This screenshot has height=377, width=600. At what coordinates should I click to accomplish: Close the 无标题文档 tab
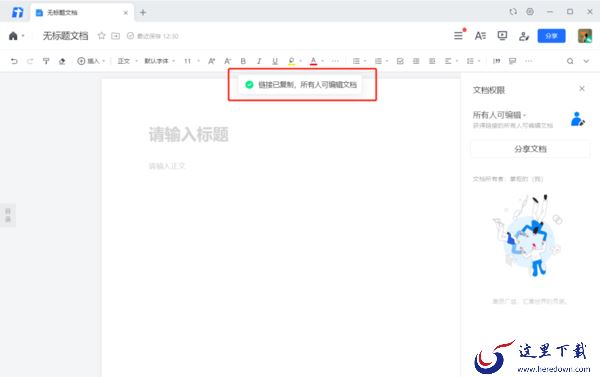tap(126, 13)
